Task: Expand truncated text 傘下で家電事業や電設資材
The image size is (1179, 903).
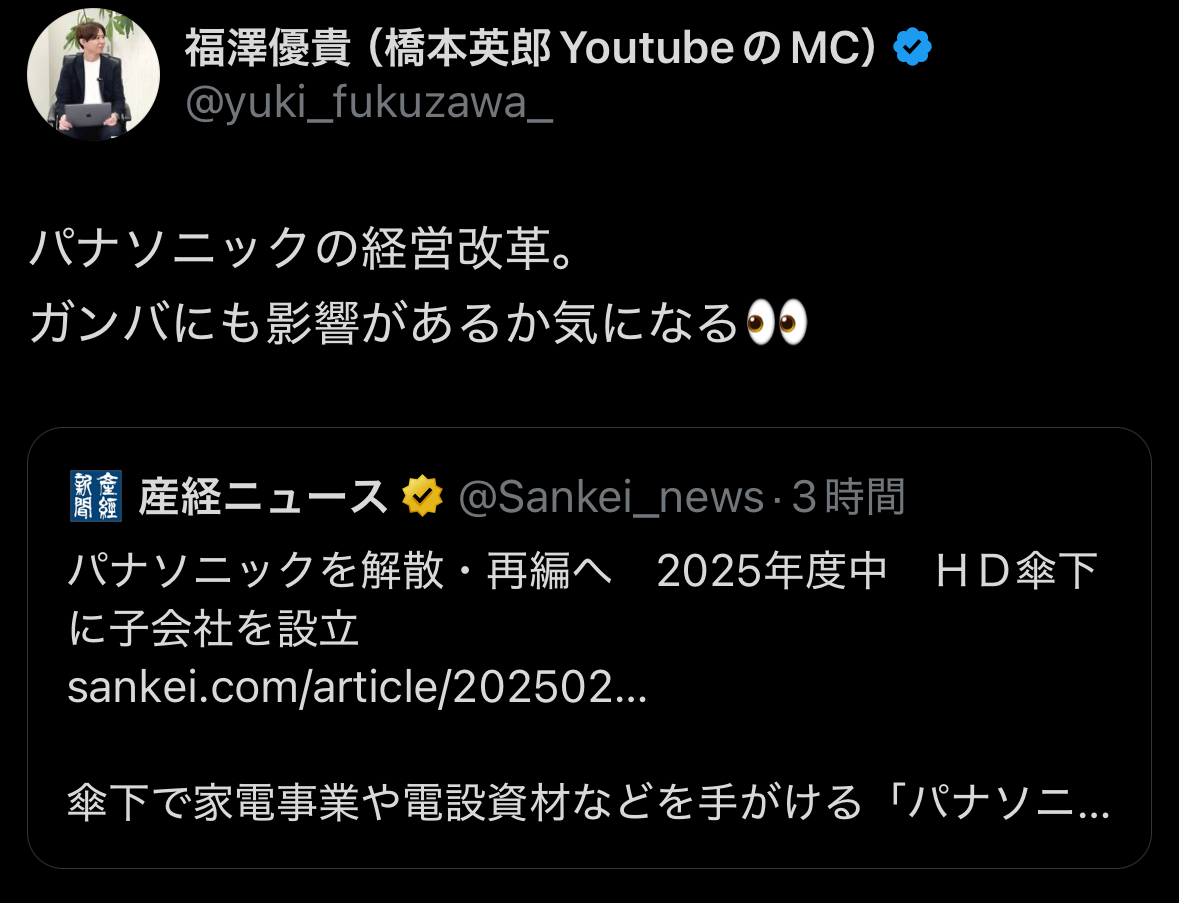Action: [589, 802]
